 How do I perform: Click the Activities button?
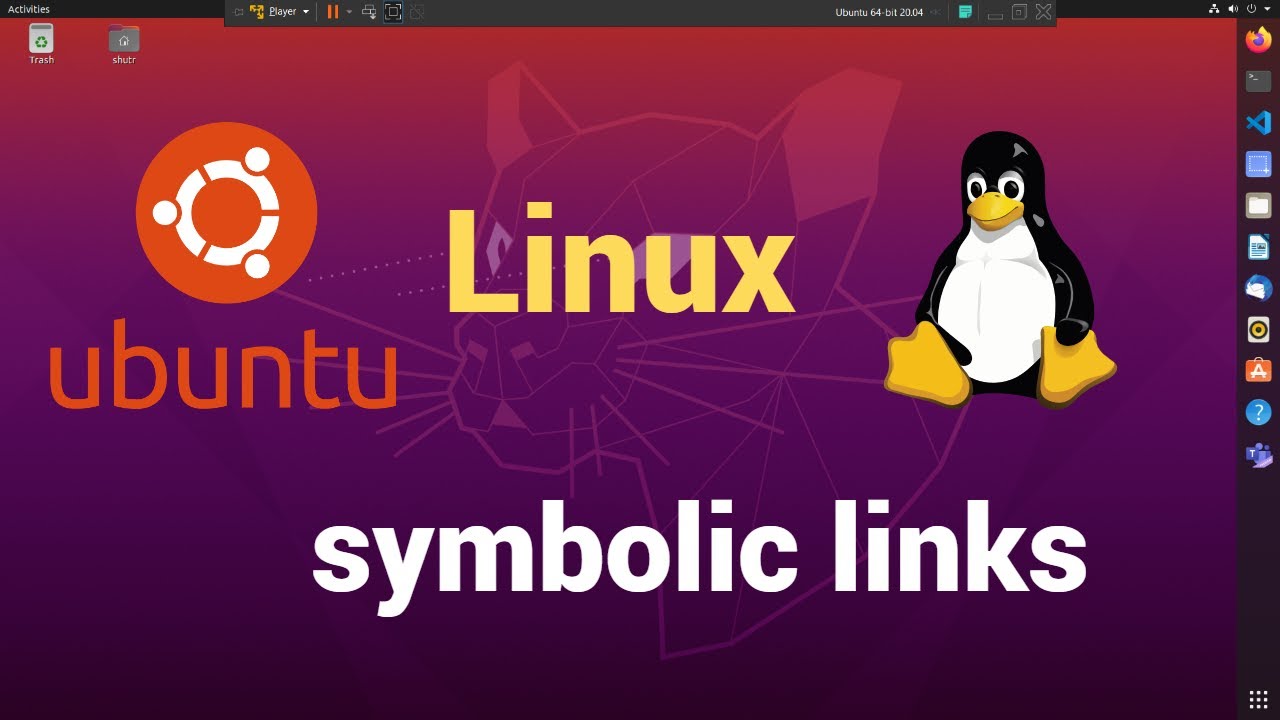pos(29,9)
